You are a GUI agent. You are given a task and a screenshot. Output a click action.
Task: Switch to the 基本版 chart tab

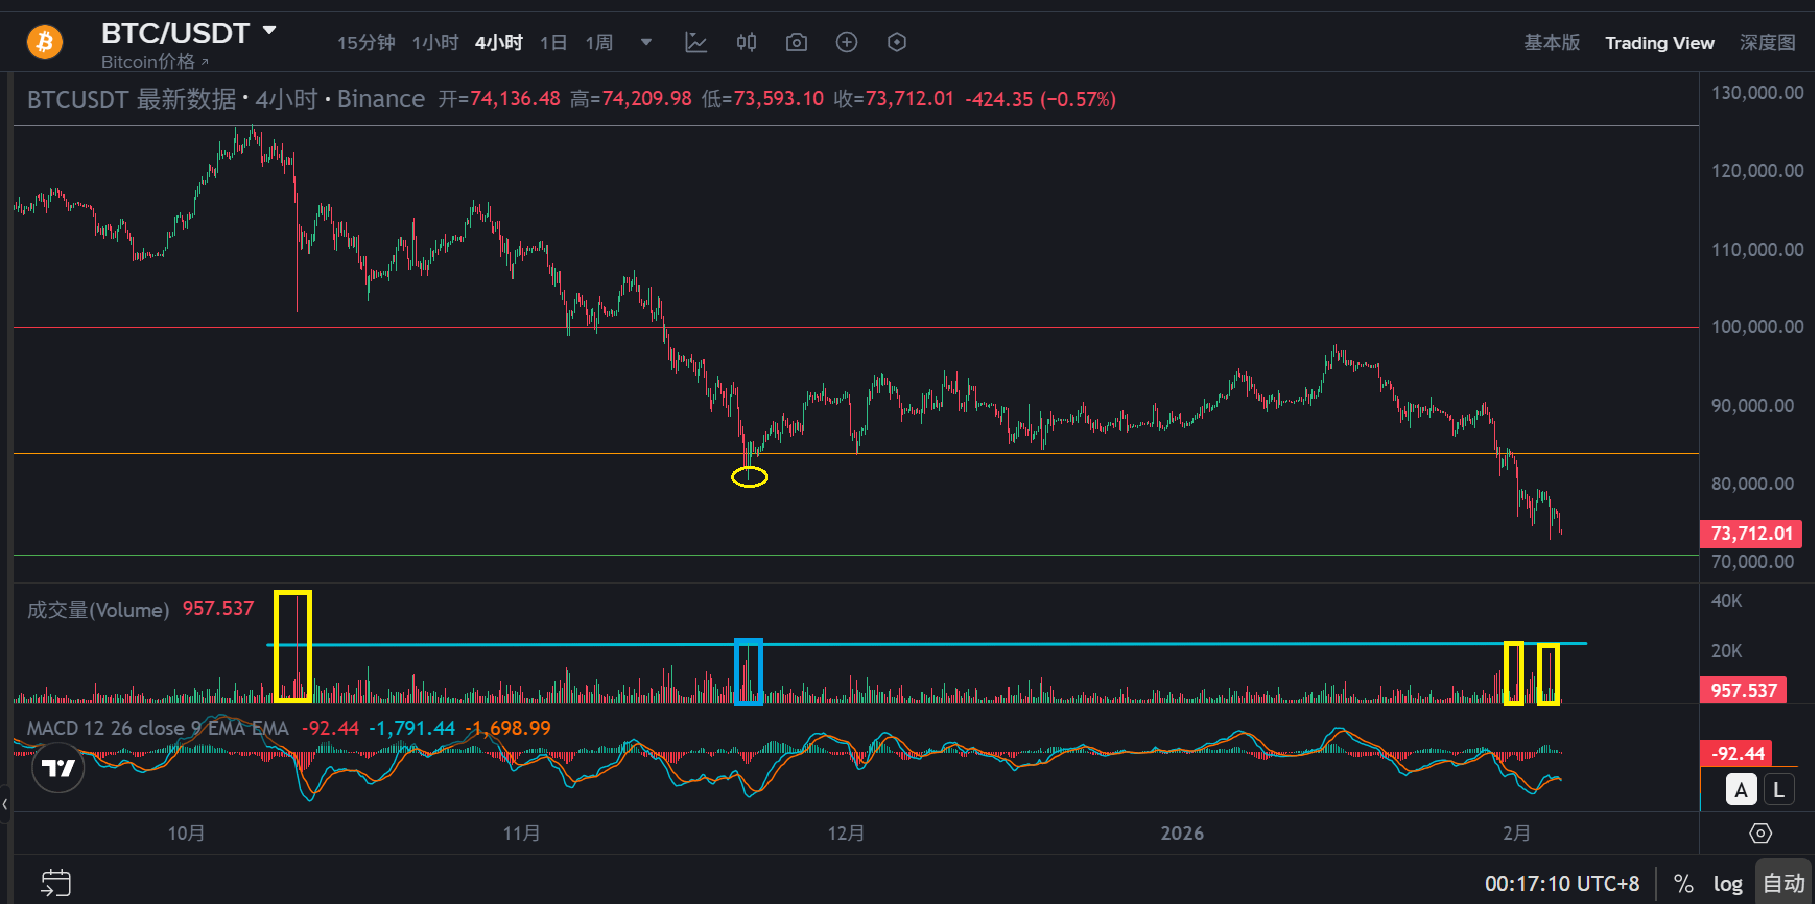1552,42
